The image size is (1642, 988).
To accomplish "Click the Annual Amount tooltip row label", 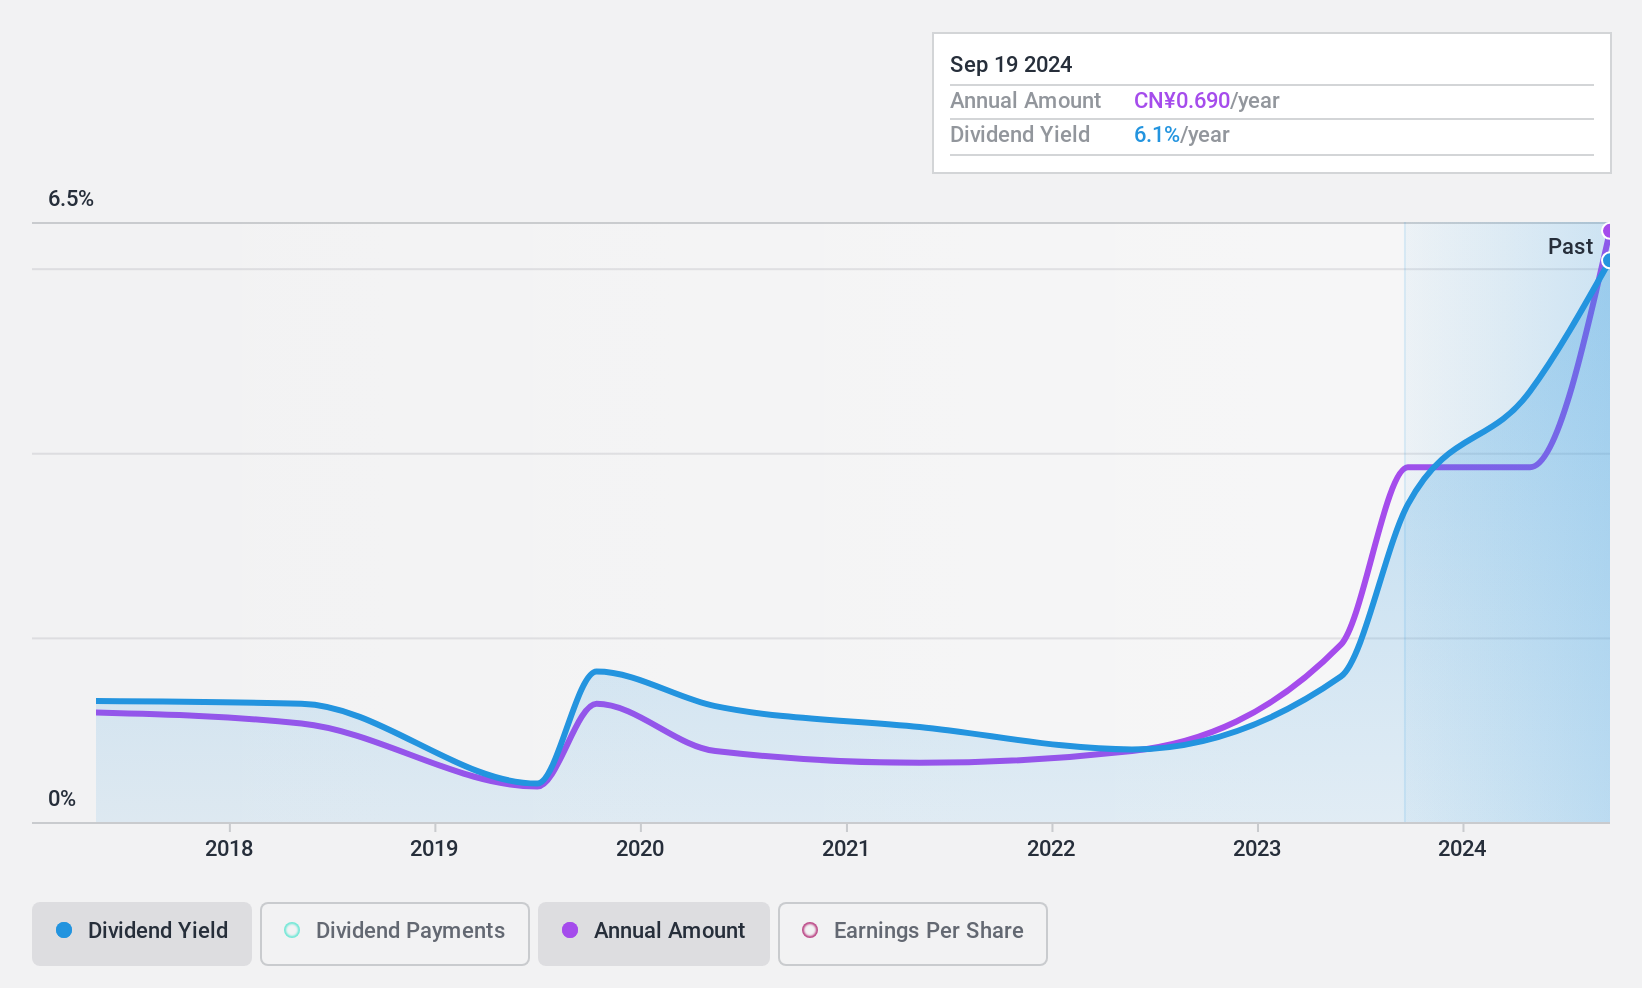I will point(1025,100).
